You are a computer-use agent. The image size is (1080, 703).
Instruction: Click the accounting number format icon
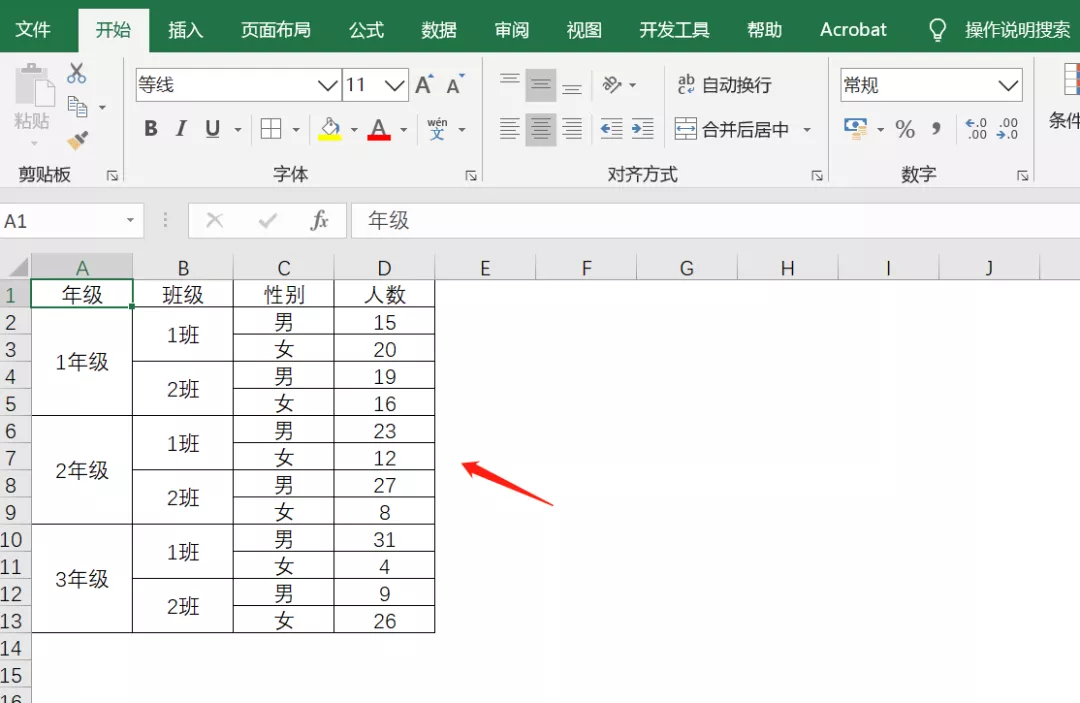(855, 129)
